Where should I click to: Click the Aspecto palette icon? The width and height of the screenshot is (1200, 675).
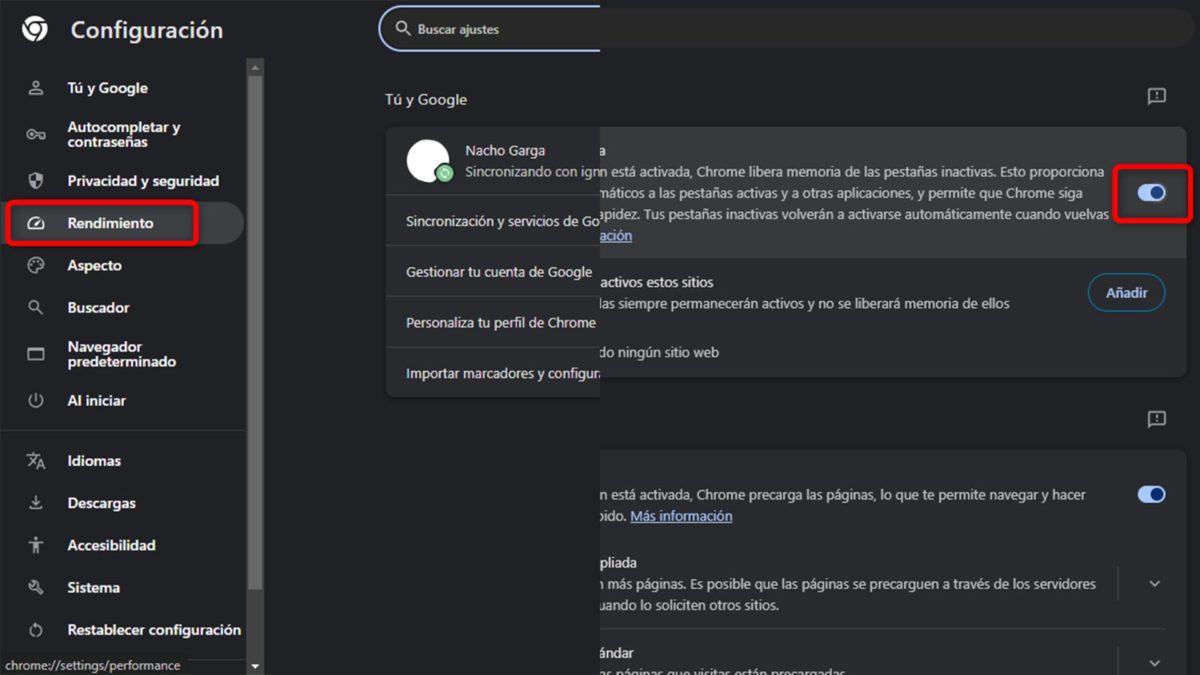pos(36,265)
